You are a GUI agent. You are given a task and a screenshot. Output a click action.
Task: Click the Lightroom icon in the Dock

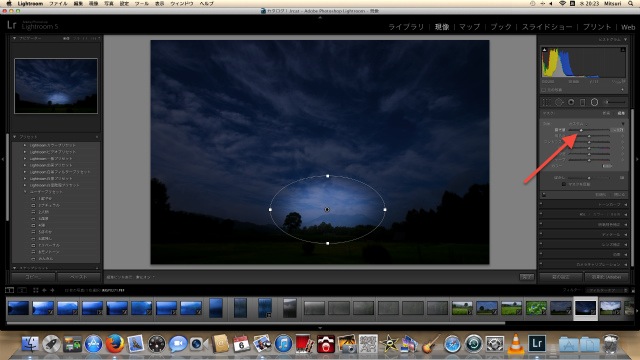tap(537, 343)
